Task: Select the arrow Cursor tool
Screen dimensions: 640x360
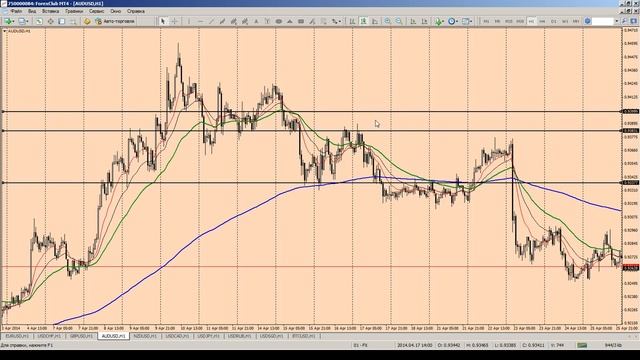Action: [x=162, y=21]
